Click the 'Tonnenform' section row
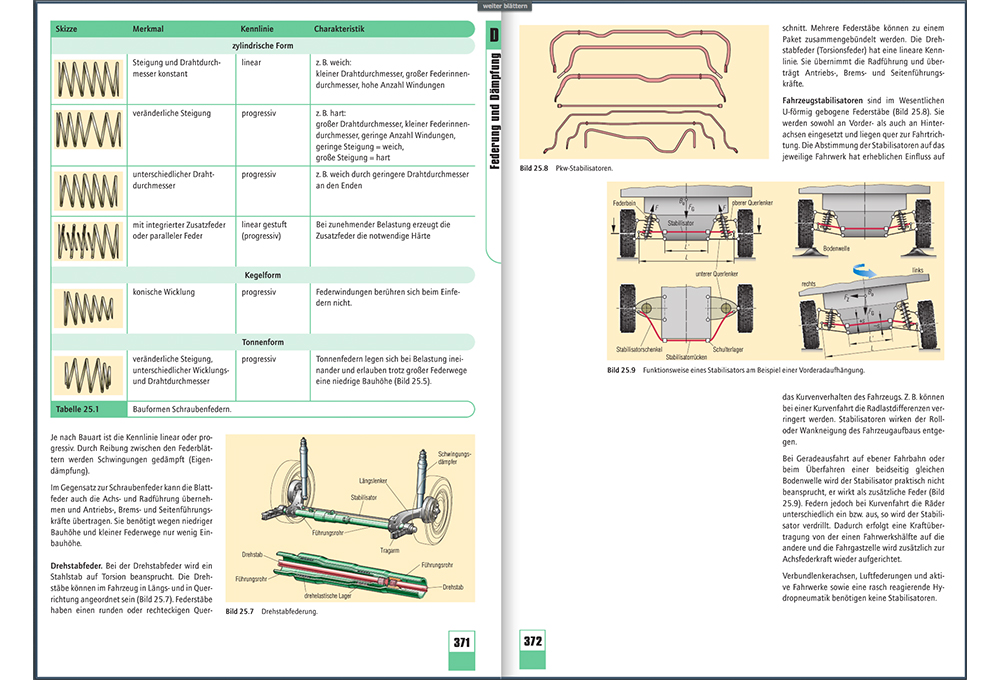 261,341
